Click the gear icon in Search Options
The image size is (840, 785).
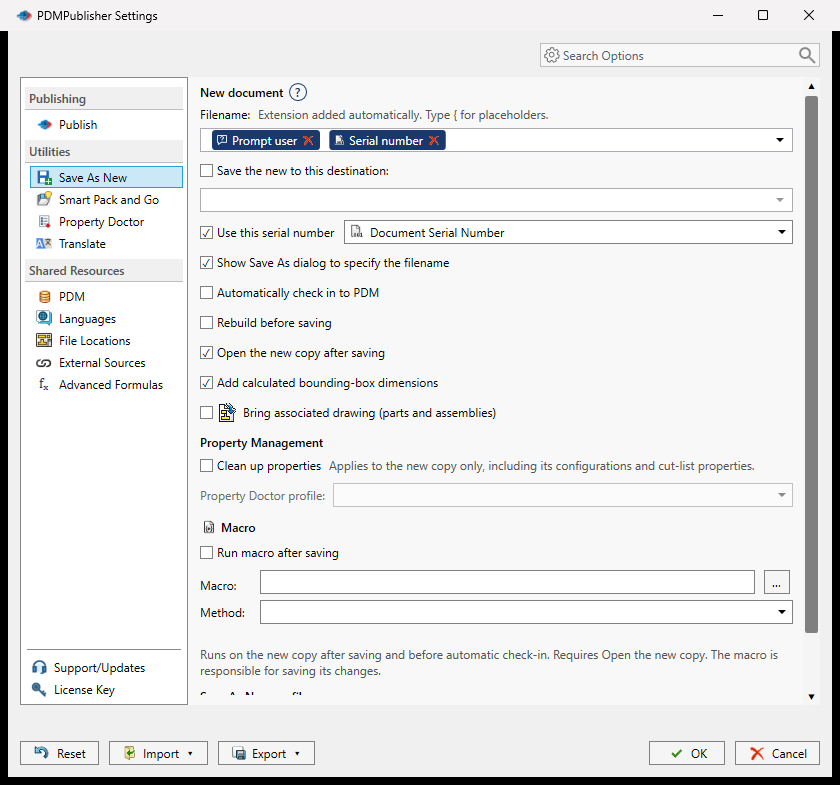[x=551, y=55]
